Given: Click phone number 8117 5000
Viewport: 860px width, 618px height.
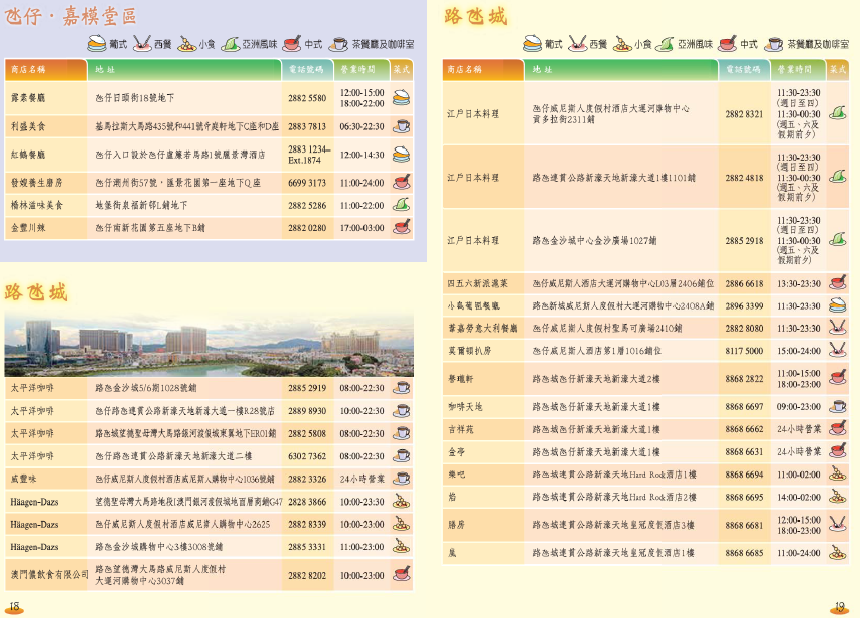Looking at the screenshot, I should 744,351.
